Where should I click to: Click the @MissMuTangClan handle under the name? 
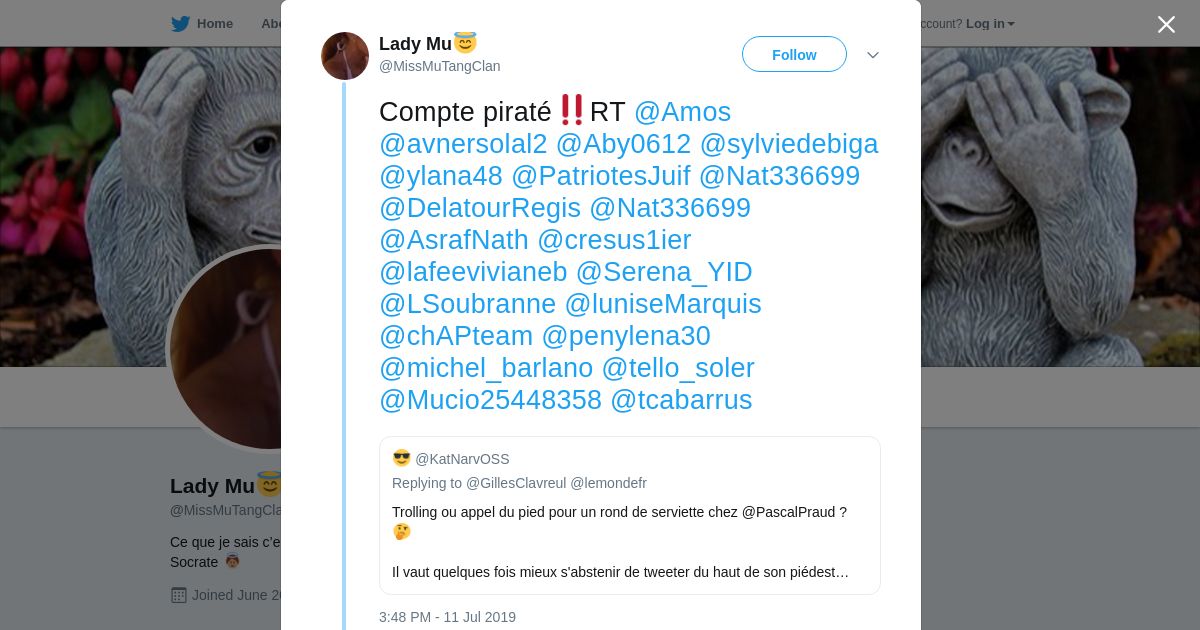pyautogui.click(x=440, y=66)
